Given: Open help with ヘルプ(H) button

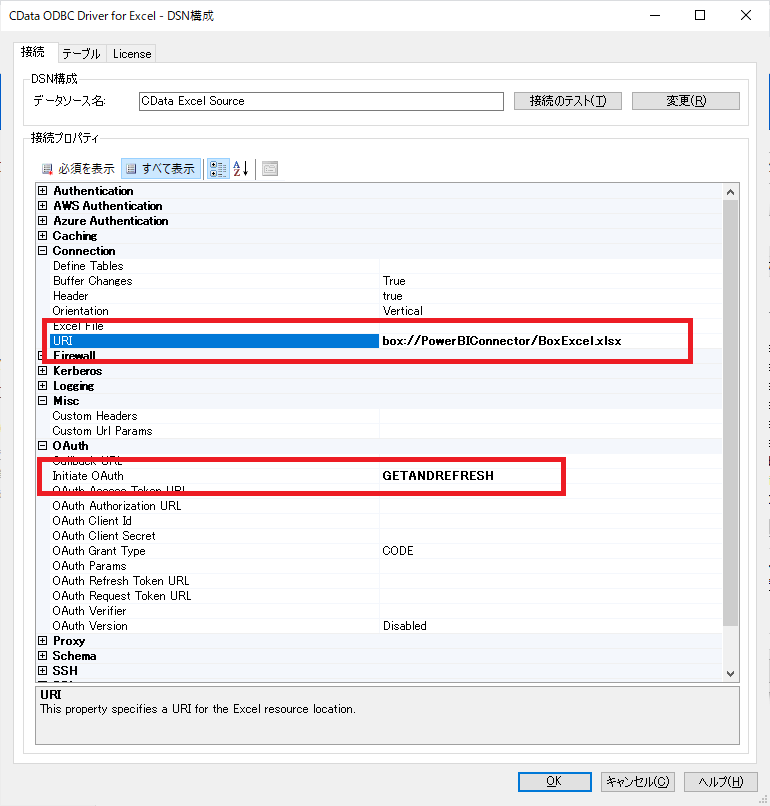Looking at the screenshot, I should click(721, 781).
